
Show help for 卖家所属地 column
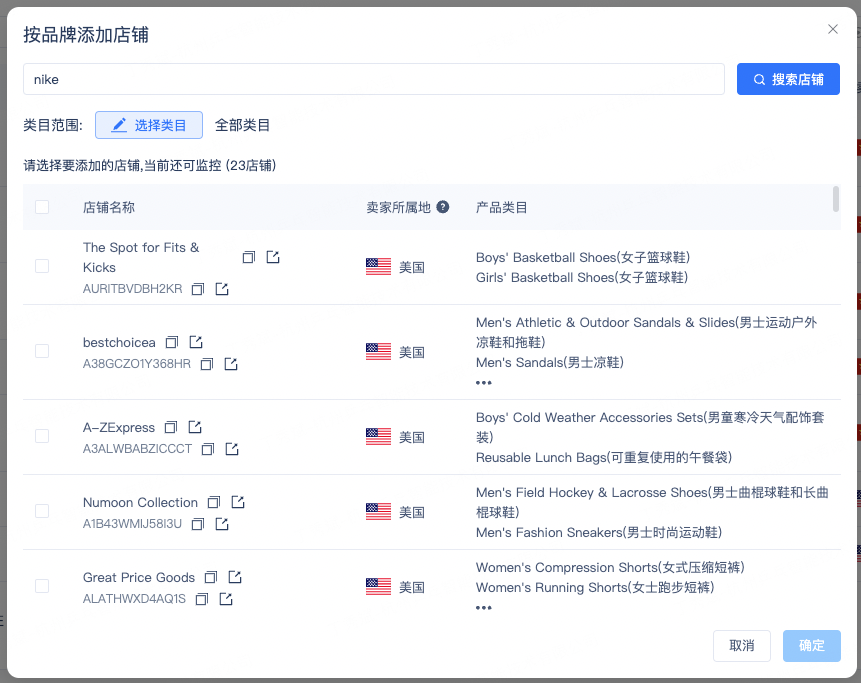[x=443, y=207]
